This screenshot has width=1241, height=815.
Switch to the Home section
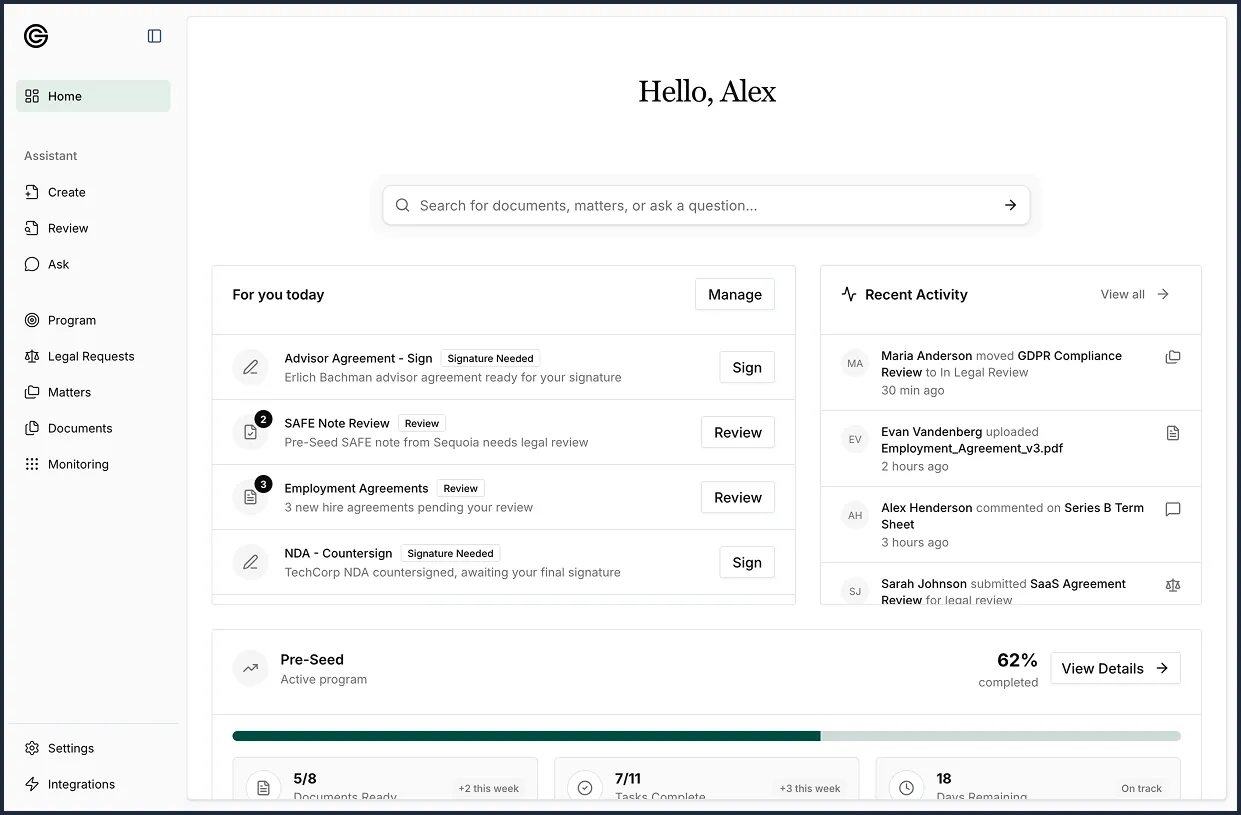coord(64,96)
